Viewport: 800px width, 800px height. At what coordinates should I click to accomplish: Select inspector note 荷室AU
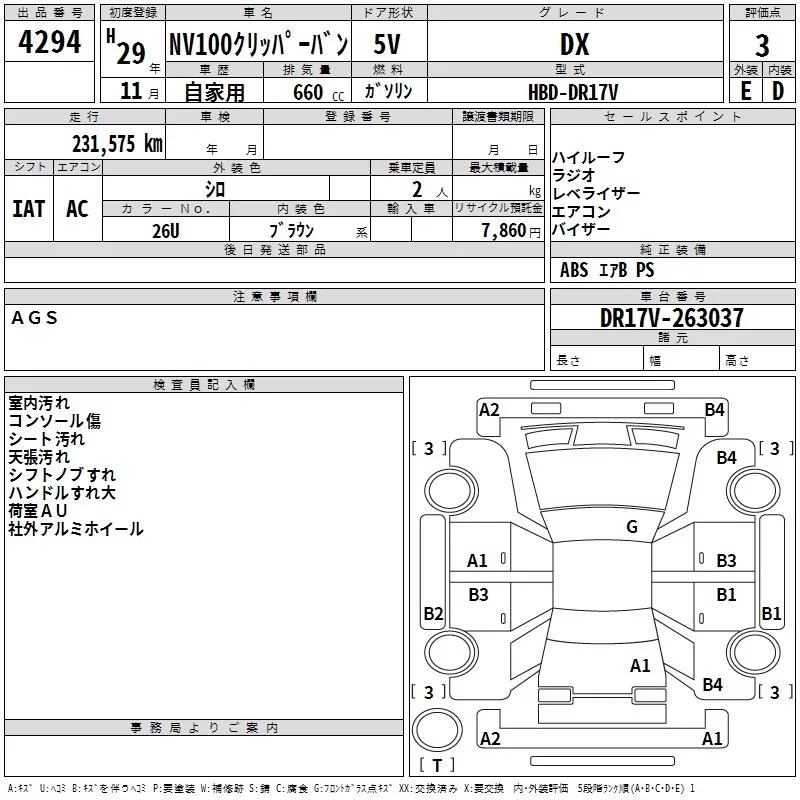tap(38, 510)
